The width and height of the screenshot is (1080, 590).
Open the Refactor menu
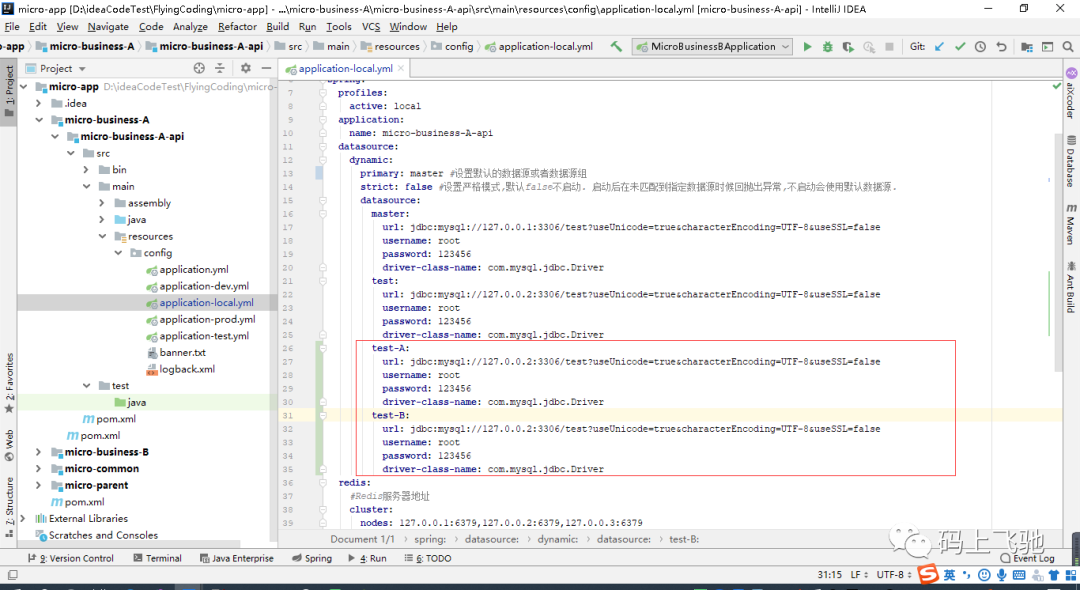coord(237,26)
